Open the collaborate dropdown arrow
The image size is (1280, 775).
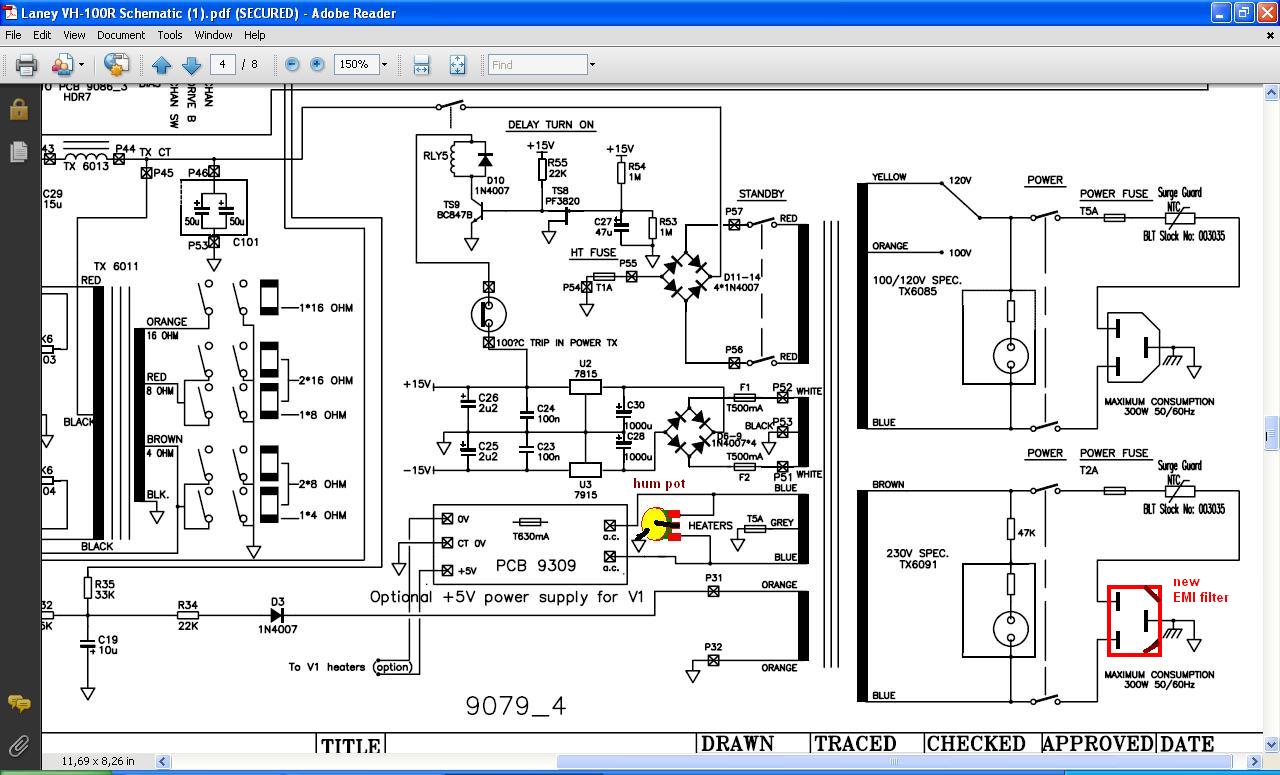pyautogui.click(x=81, y=65)
